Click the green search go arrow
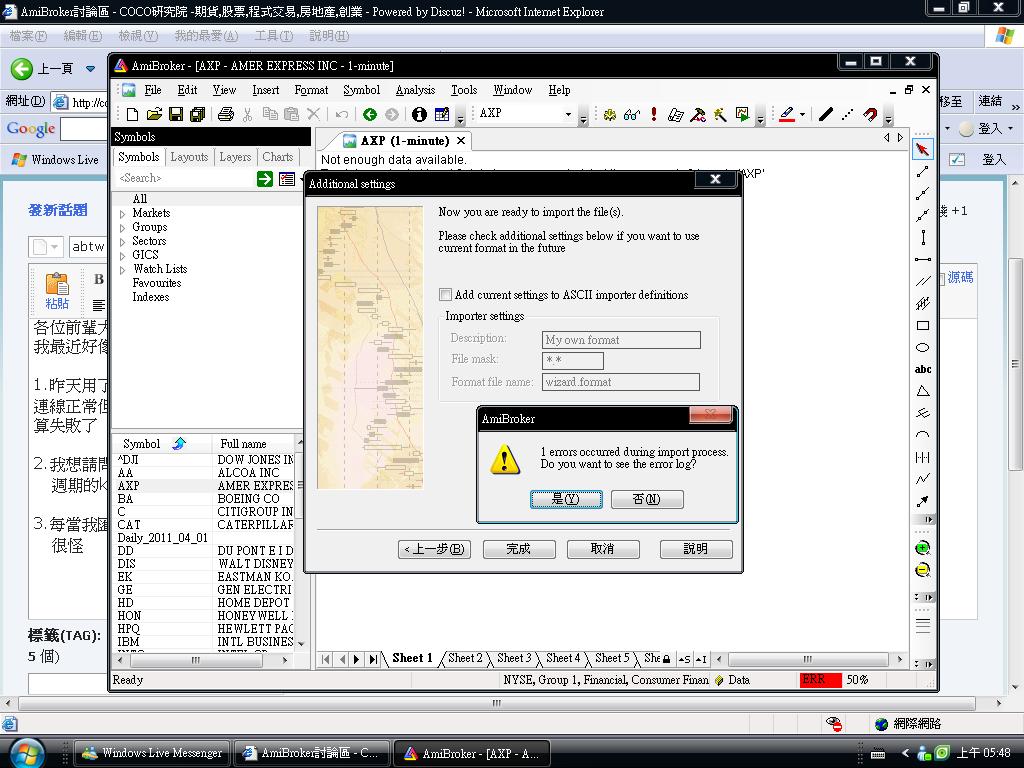 (x=264, y=179)
